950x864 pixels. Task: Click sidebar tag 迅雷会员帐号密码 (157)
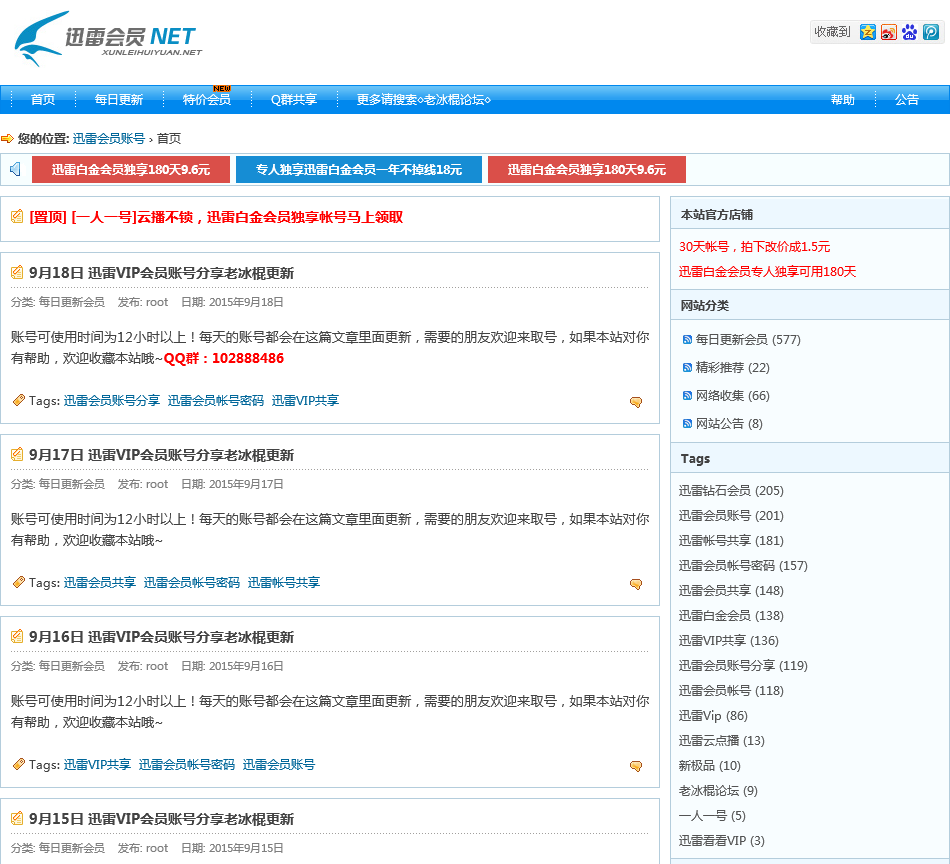pos(743,565)
